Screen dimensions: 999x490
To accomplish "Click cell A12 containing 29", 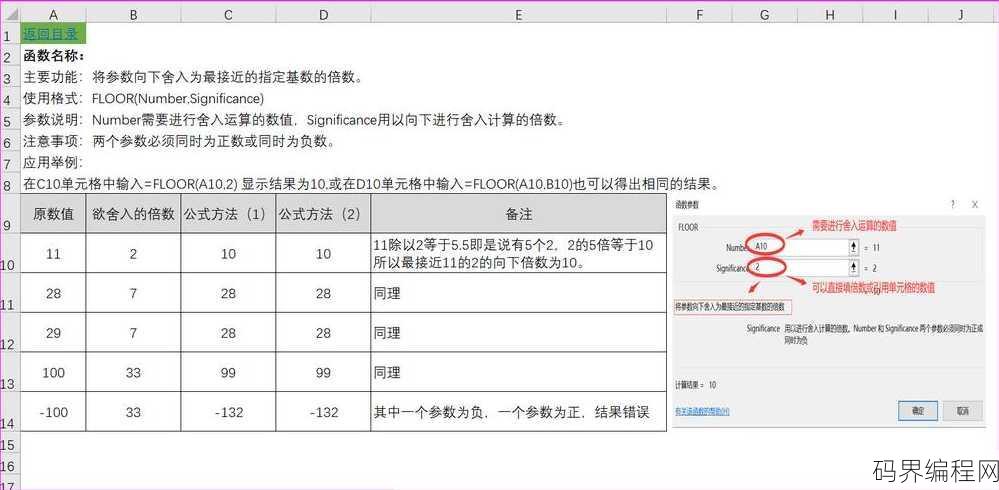I will pyautogui.click(x=54, y=333).
